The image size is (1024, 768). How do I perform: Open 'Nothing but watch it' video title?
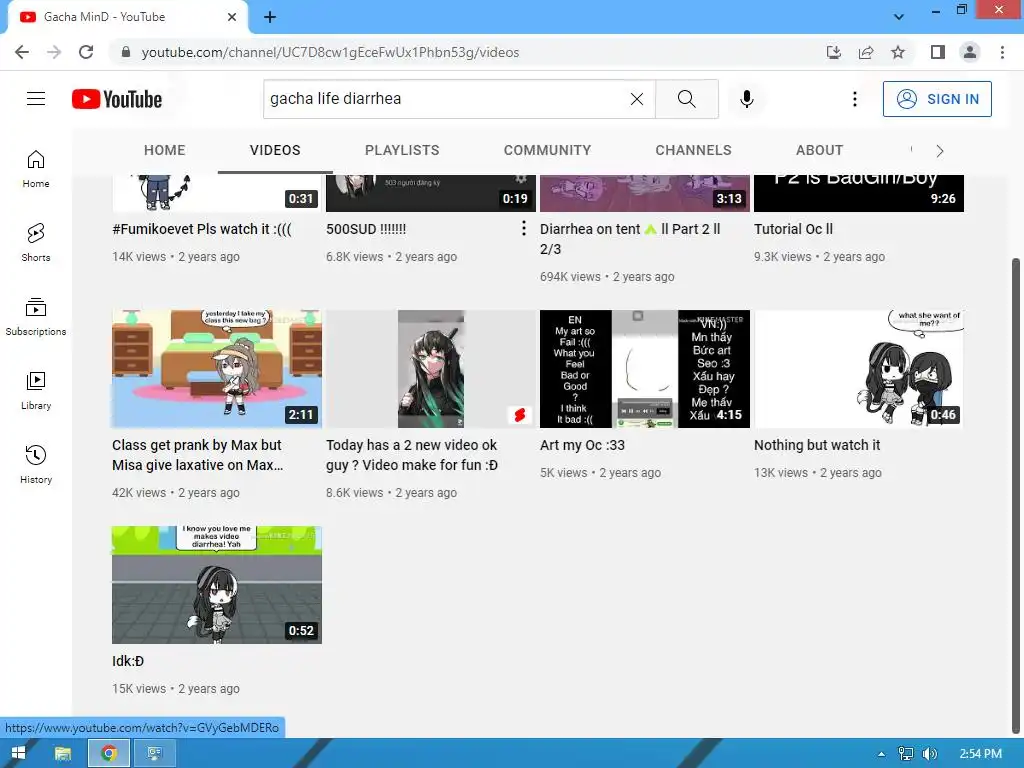coord(817,445)
